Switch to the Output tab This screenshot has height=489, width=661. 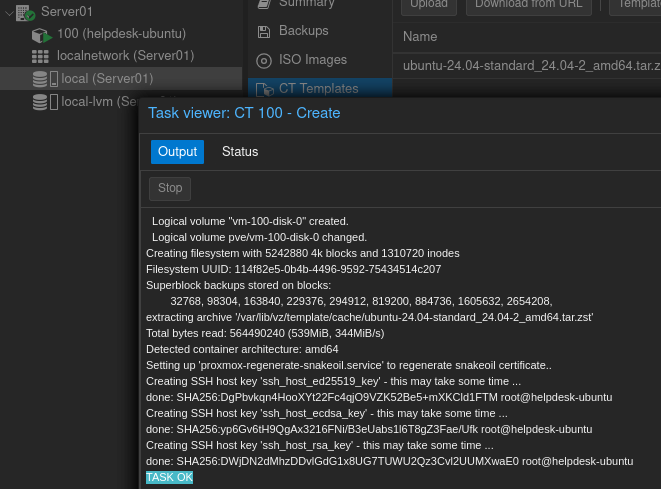click(177, 152)
